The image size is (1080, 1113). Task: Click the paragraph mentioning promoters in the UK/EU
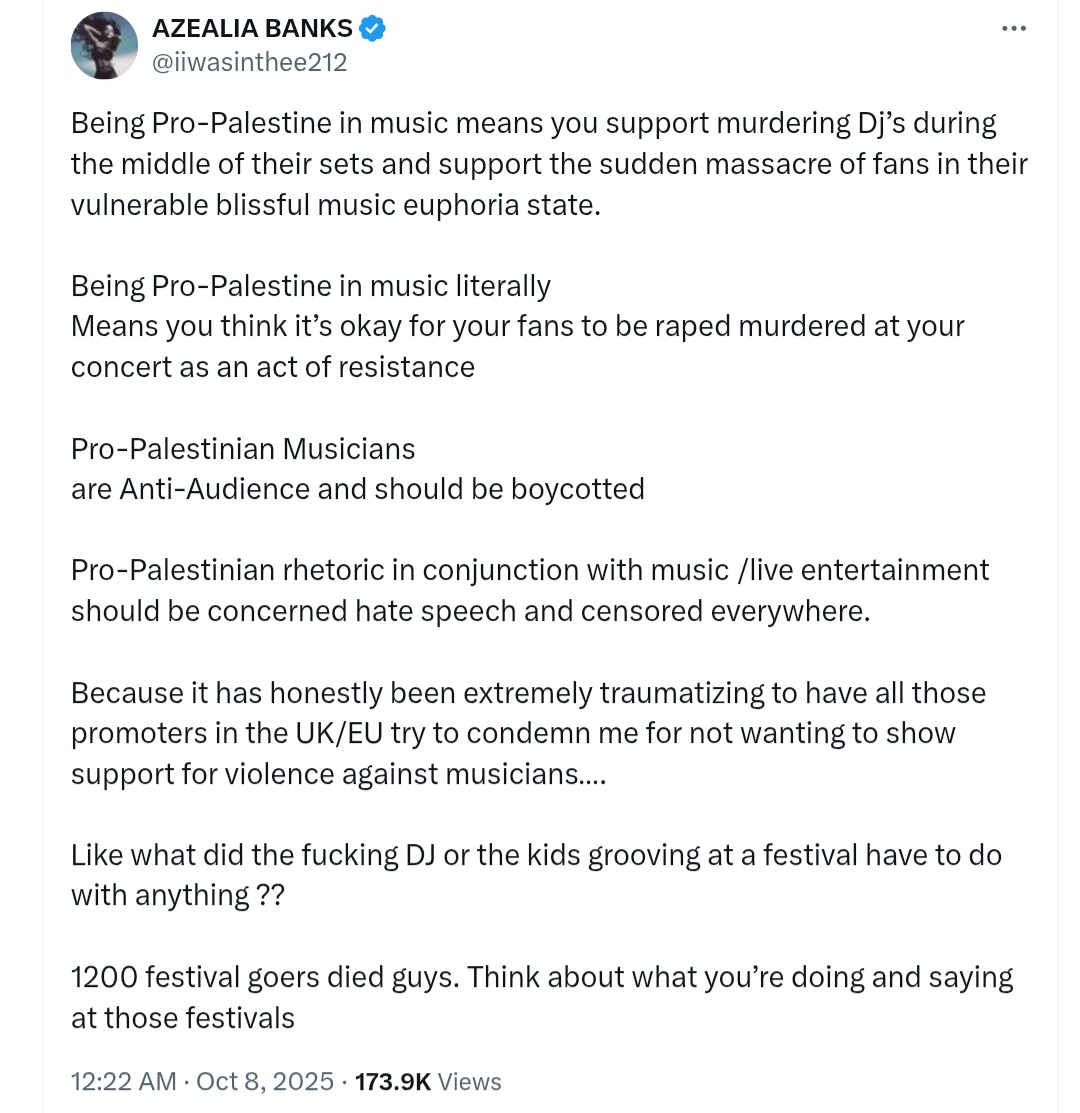529,733
